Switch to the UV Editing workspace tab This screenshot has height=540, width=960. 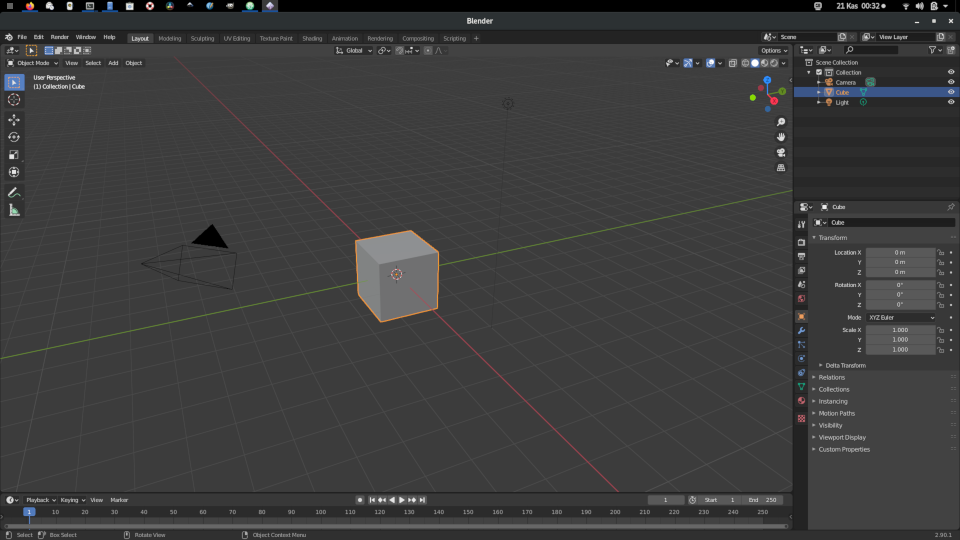point(236,39)
